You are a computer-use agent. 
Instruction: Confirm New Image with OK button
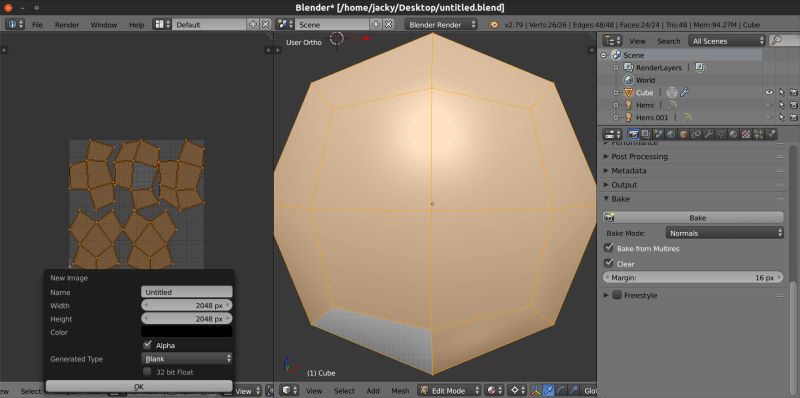pos(139,386)
